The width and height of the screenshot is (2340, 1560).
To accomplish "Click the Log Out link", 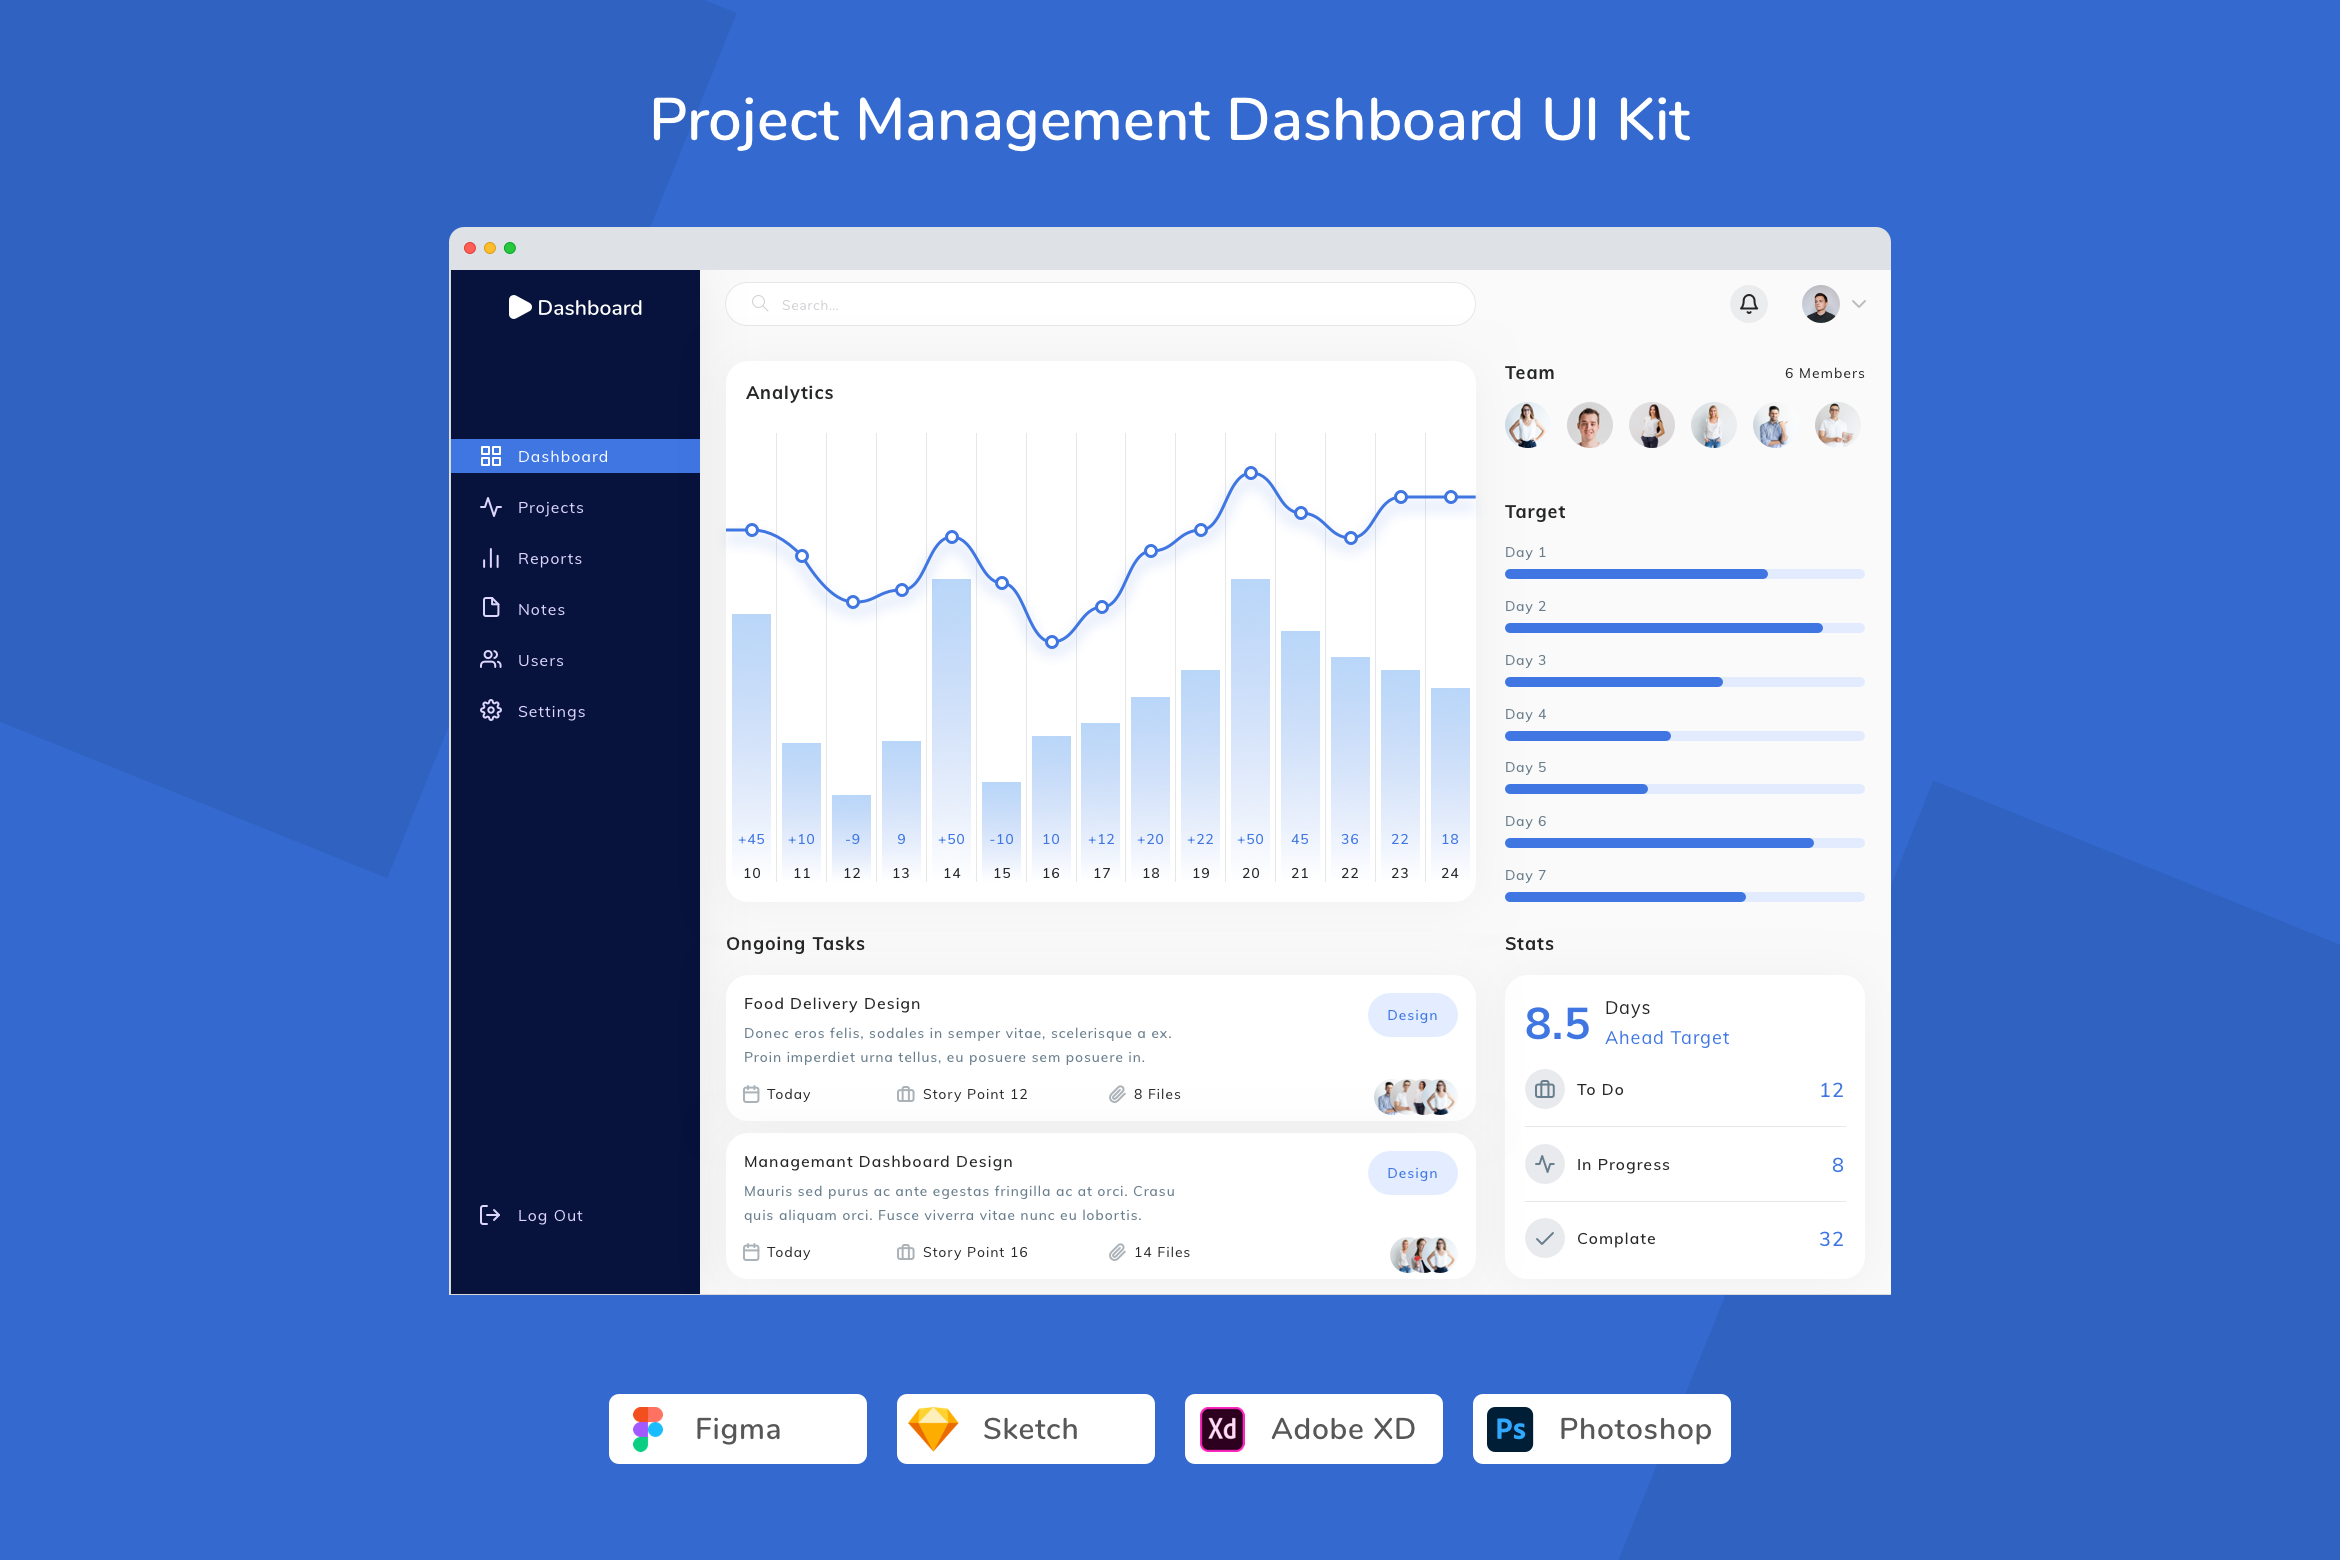I will [550, 1215].
